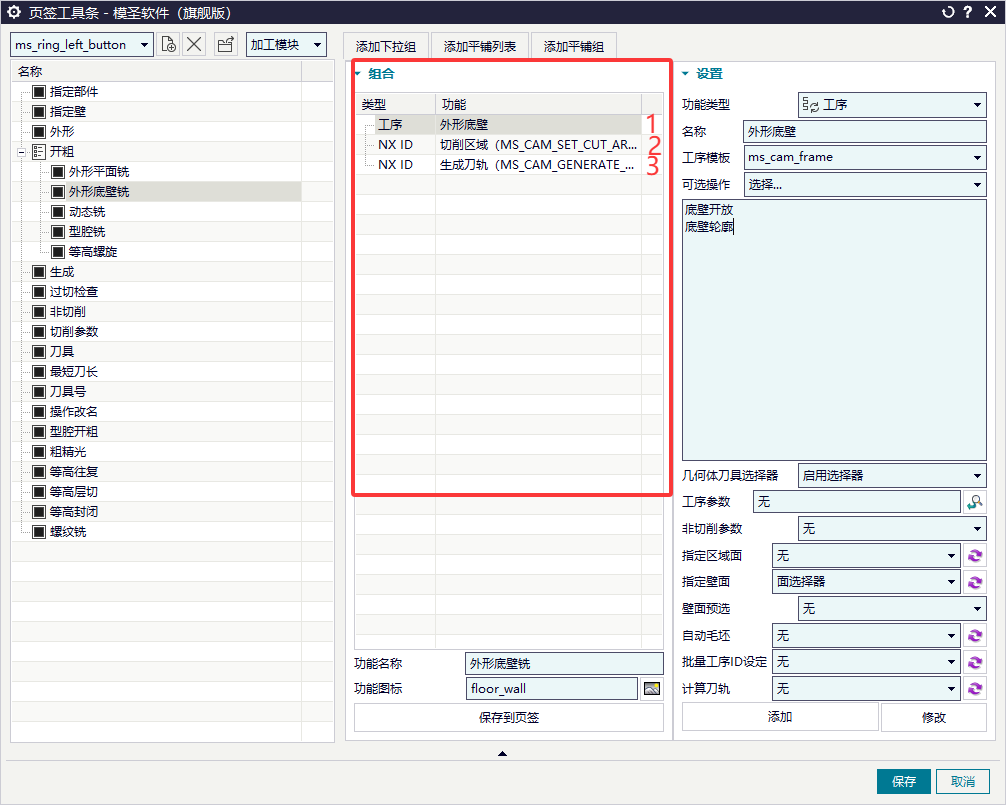Image resolution: width=1006 pixels, height=805 pixels.
Task: Collapse the 开粗 tree node
Action: tap(21, 152)
